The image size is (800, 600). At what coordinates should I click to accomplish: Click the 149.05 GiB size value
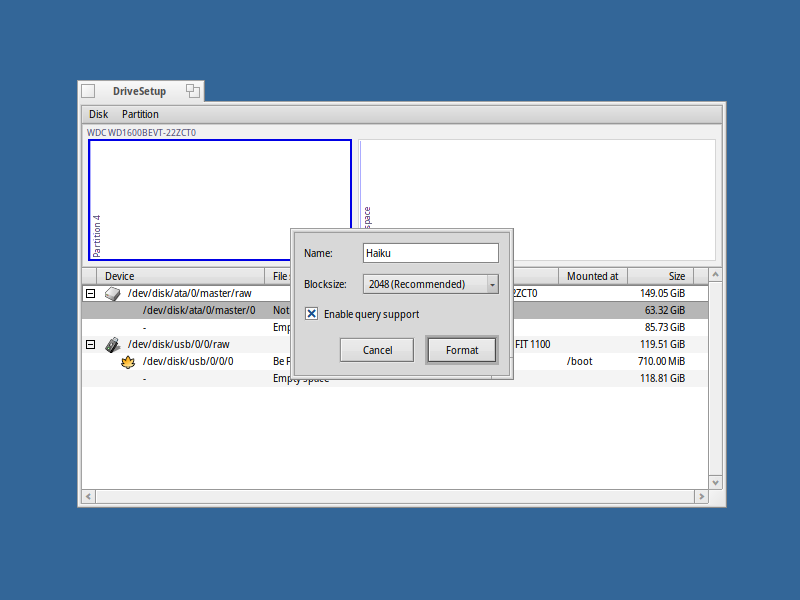click(x=662, y=293)
